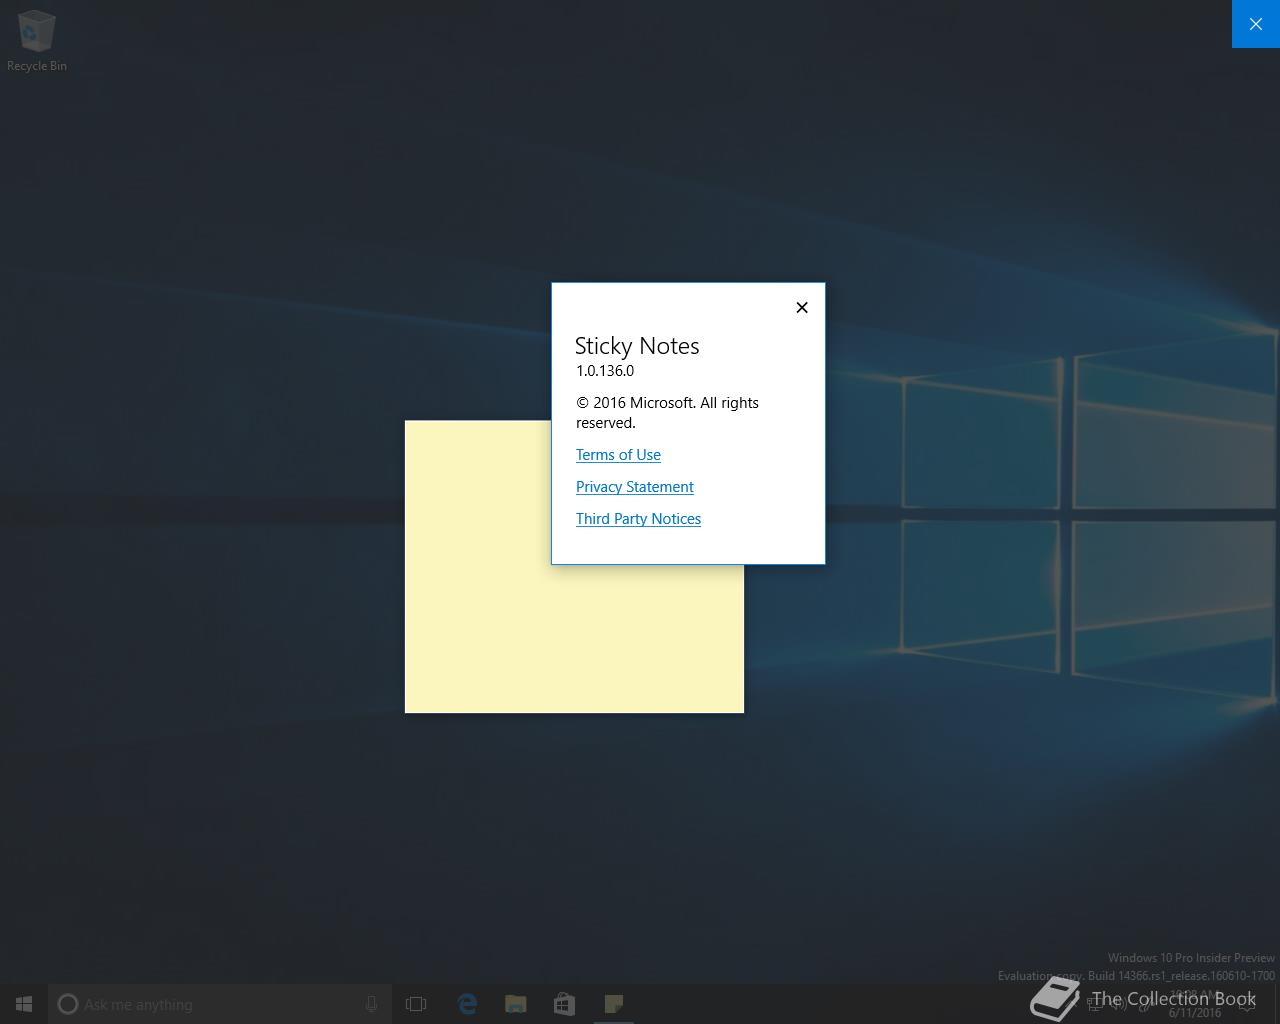Click the Cortana Ask me anything search box

click(220, 1004)
